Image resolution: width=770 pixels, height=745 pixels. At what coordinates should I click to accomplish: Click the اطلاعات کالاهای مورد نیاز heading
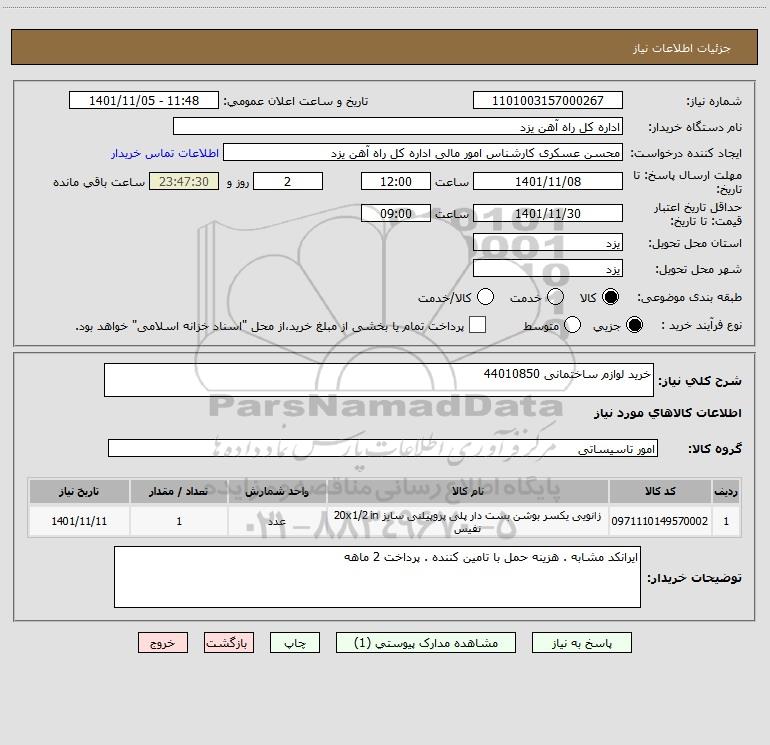coord(667,413)
